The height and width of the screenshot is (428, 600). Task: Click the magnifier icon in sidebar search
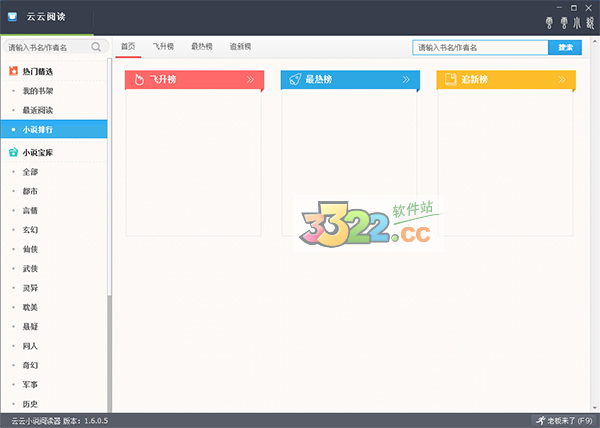97,46
